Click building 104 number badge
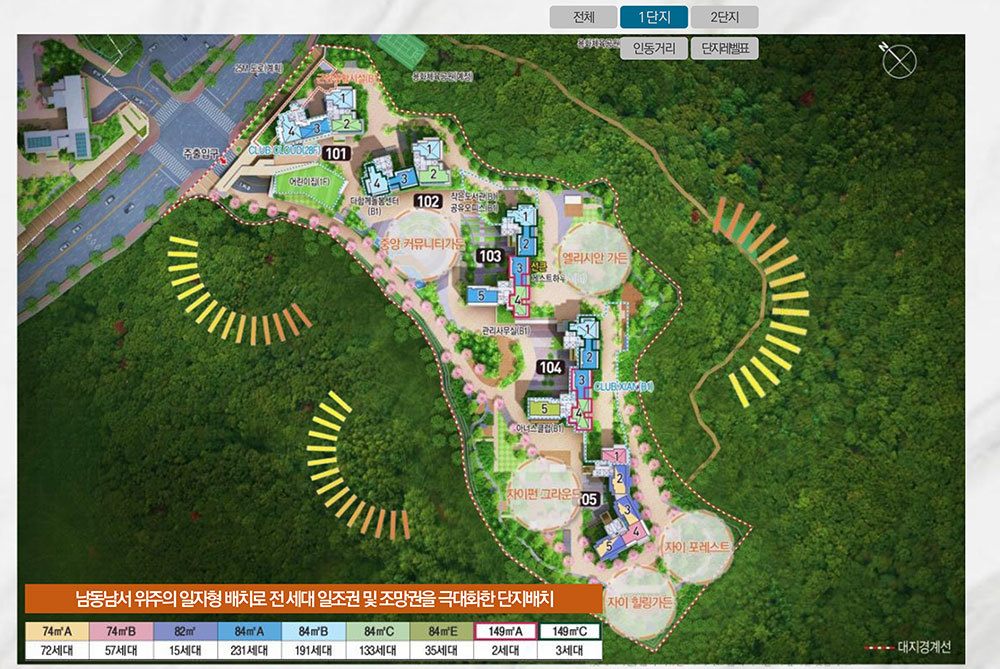Screen dimensions: 1000x669 (549, 367)
